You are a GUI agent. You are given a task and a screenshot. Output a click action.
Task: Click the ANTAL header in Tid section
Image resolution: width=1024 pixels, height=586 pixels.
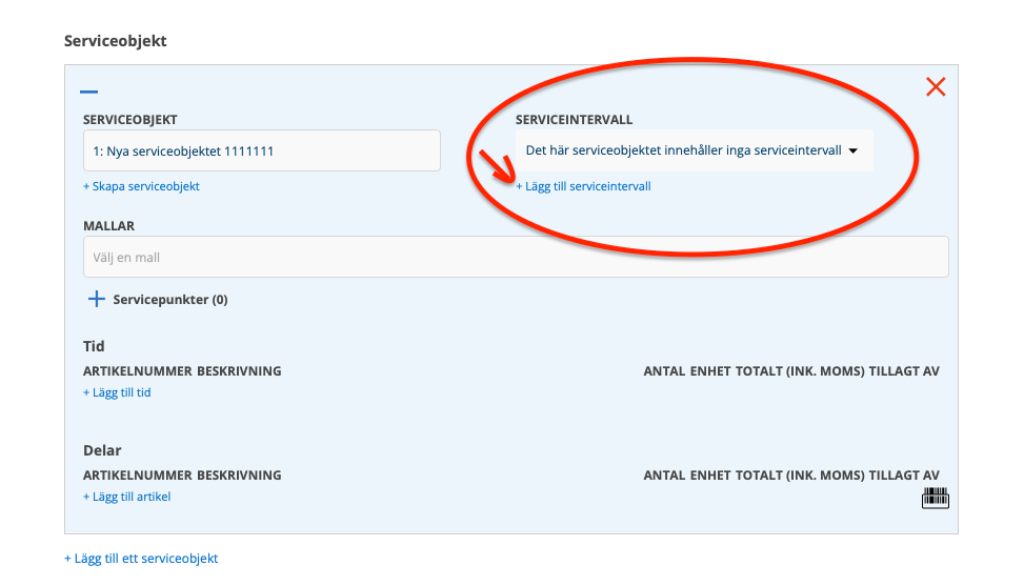click(x=663, y=371)
